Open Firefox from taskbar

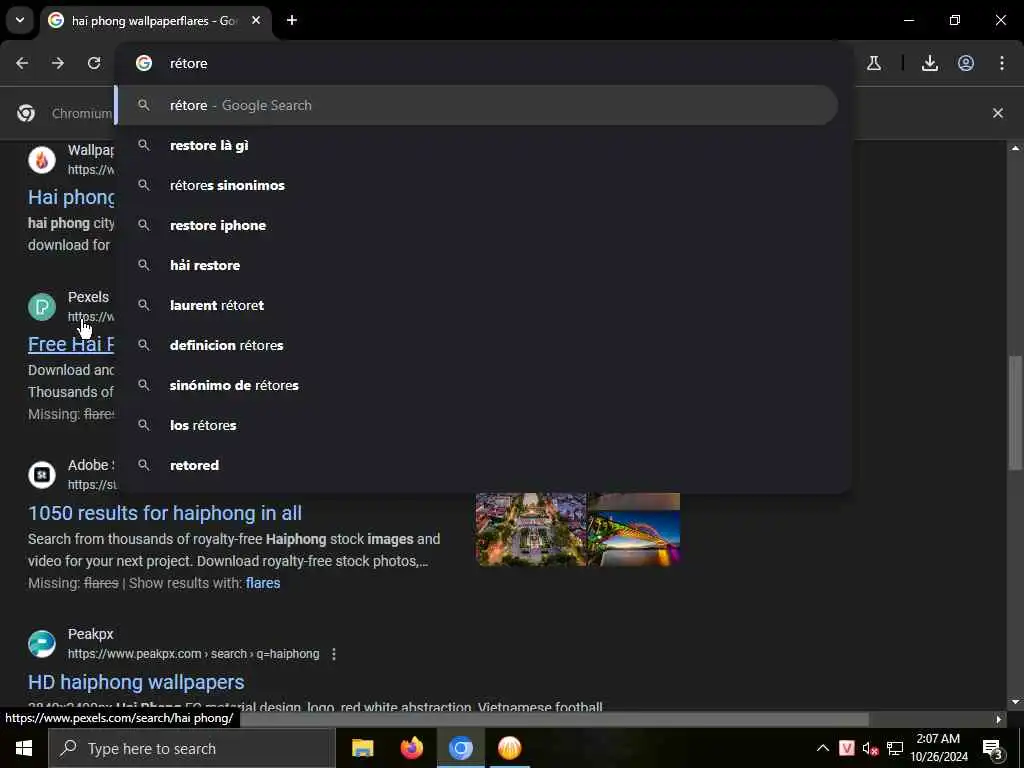(411, 748)
